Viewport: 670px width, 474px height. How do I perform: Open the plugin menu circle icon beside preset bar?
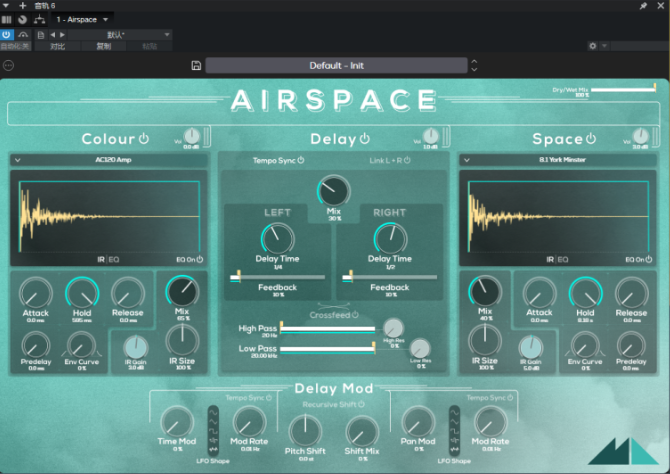(x=9, y=66)
